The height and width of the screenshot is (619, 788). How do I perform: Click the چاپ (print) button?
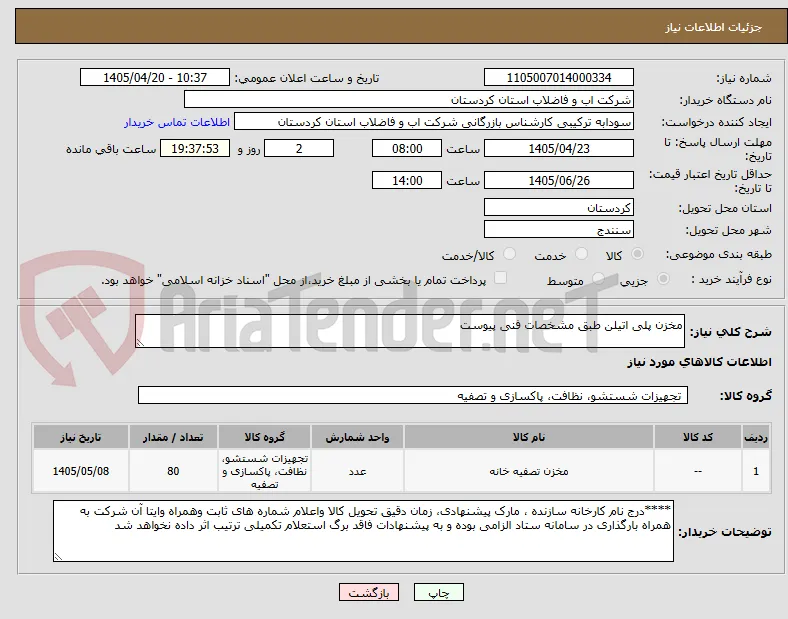pyautogui.click(x=438, y=592)
